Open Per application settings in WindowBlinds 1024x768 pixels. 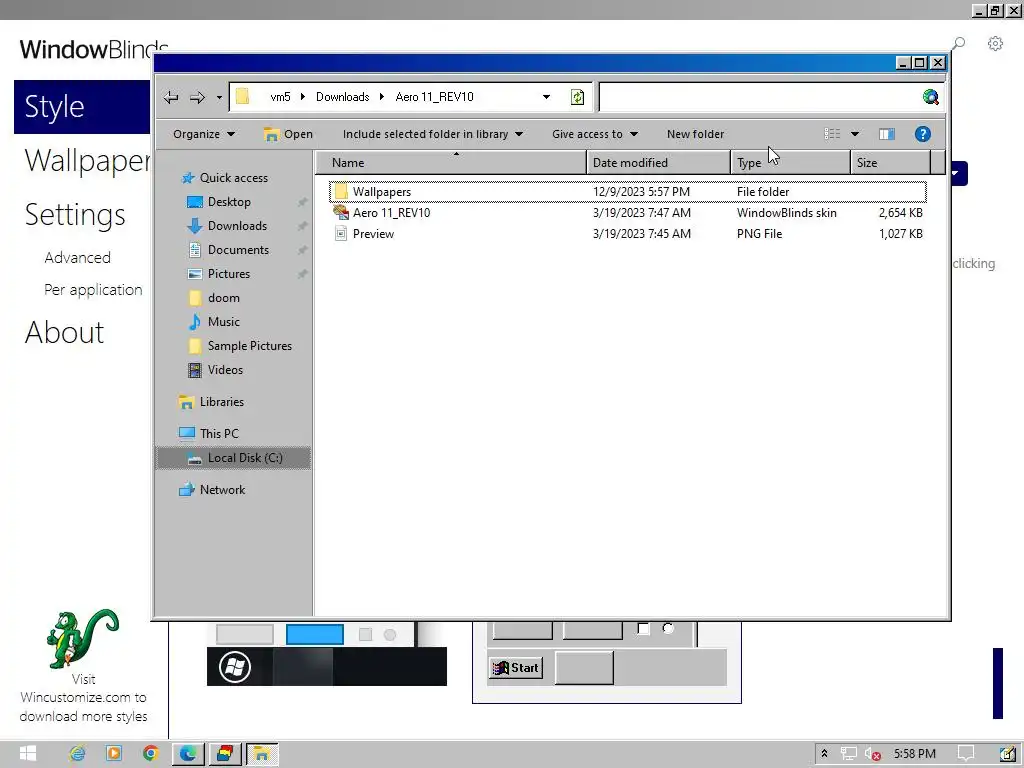point(93,290)
